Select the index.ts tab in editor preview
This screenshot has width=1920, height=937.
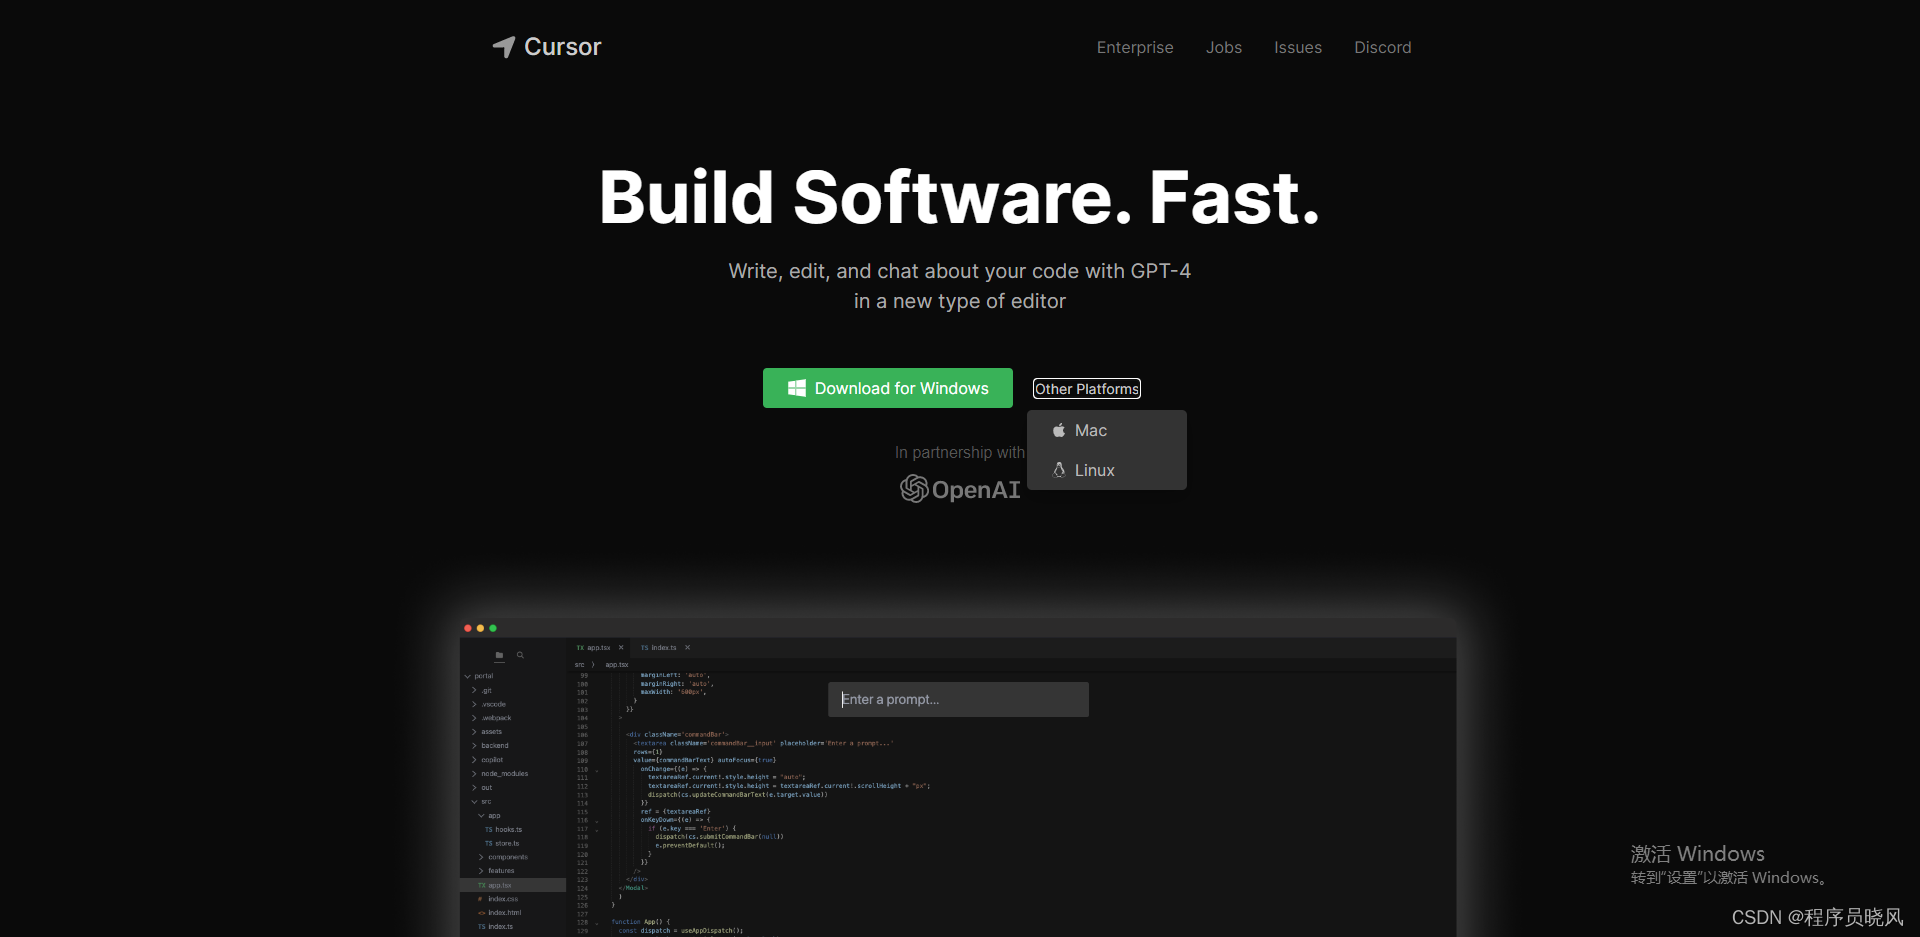[659, 648]
